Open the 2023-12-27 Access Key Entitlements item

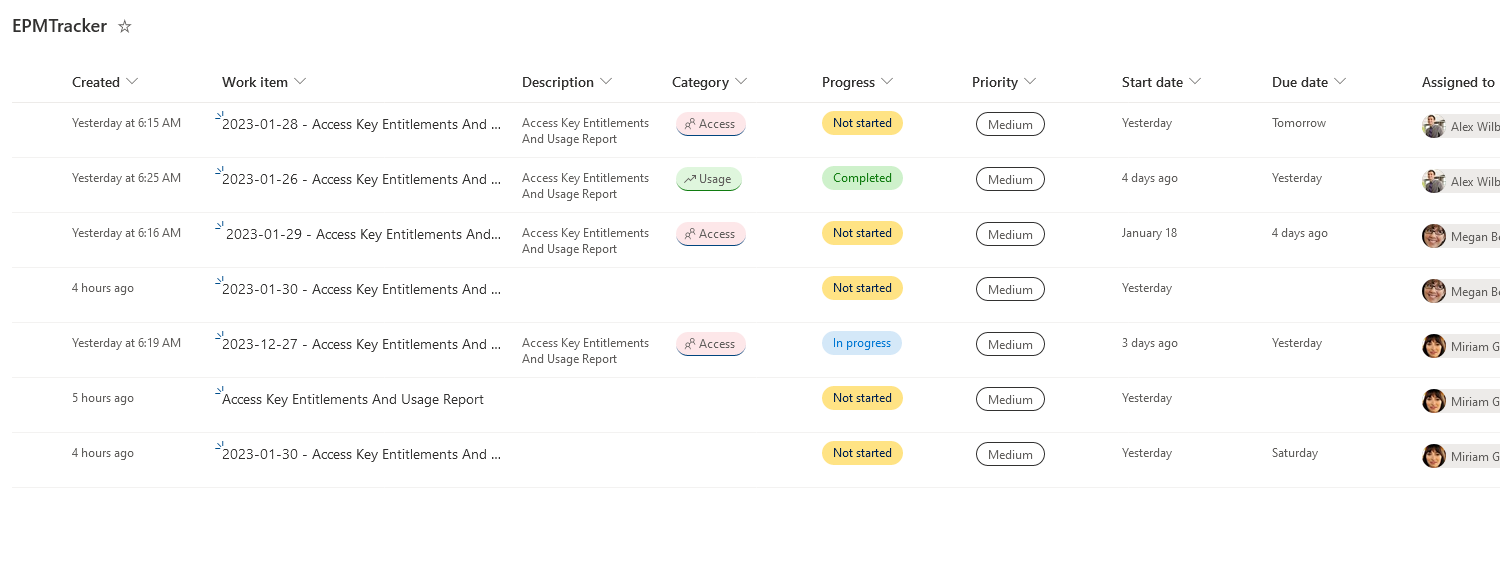pos(361,345)
